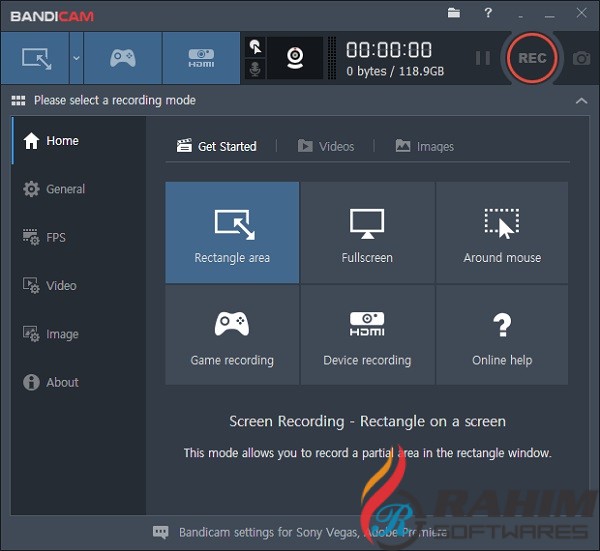Select the Fullscreen recording tile

tap(367, 233)
